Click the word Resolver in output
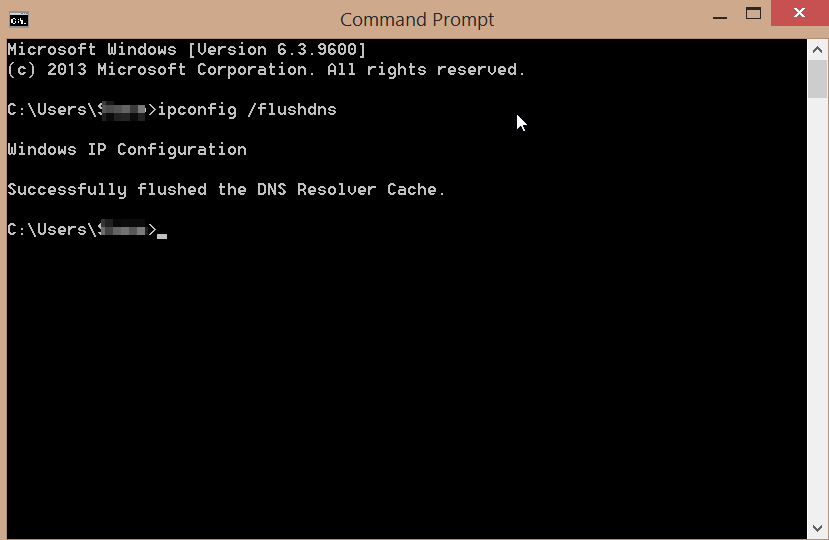The width and height of the screenshot is (829, 540). (x=336, y=189)
